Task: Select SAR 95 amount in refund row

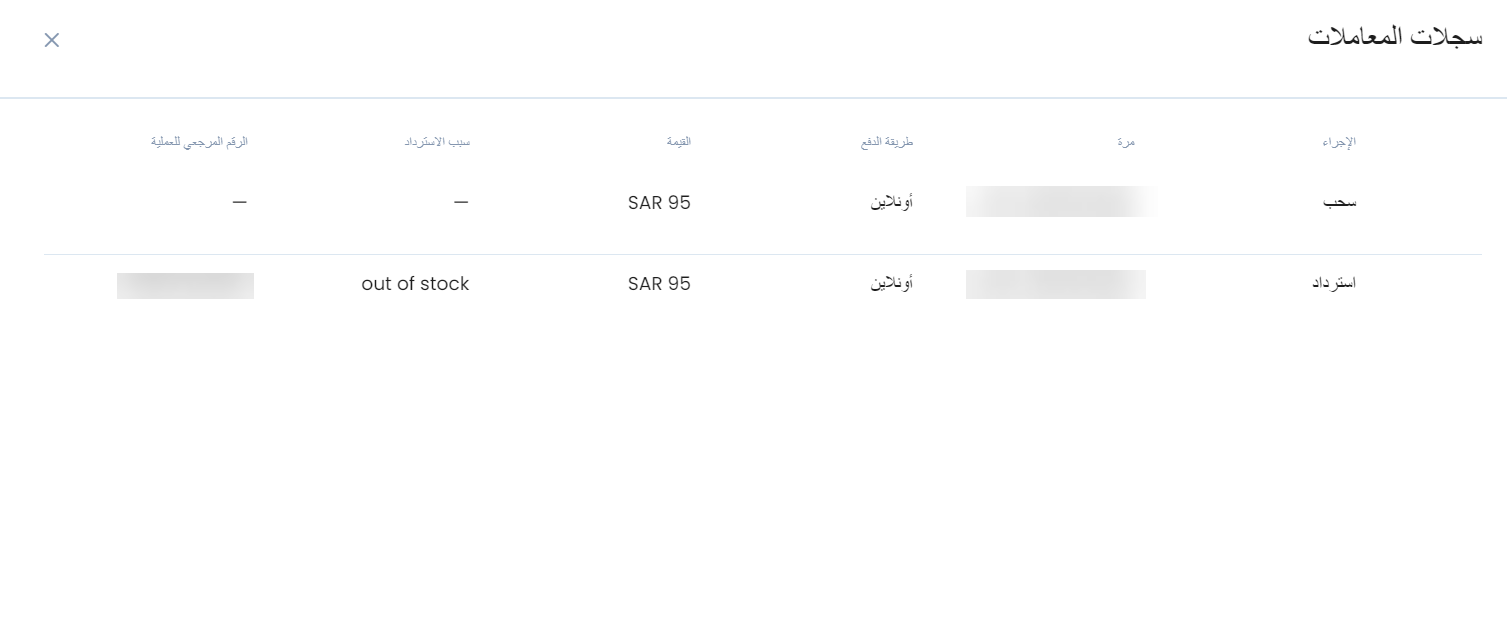Action: (x=660, y=284)
